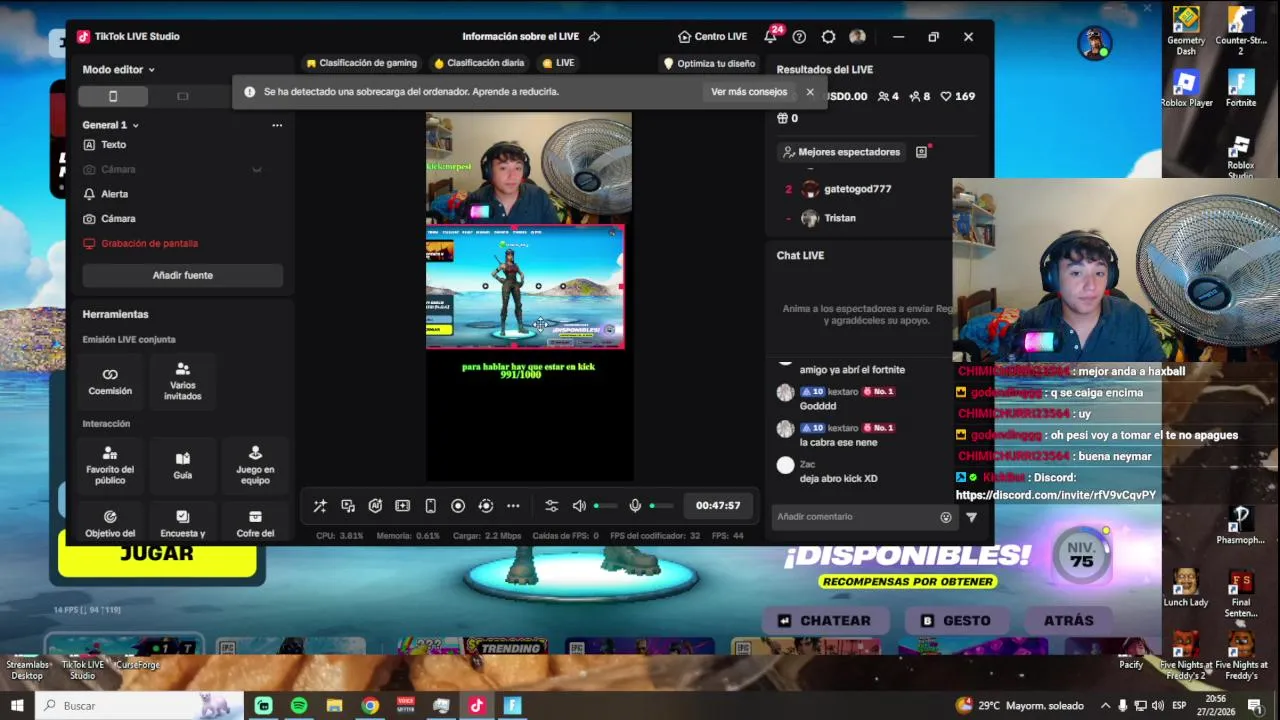
Task: Open the Roblox Player desktop shortcut
Action: click(1186, 88)
